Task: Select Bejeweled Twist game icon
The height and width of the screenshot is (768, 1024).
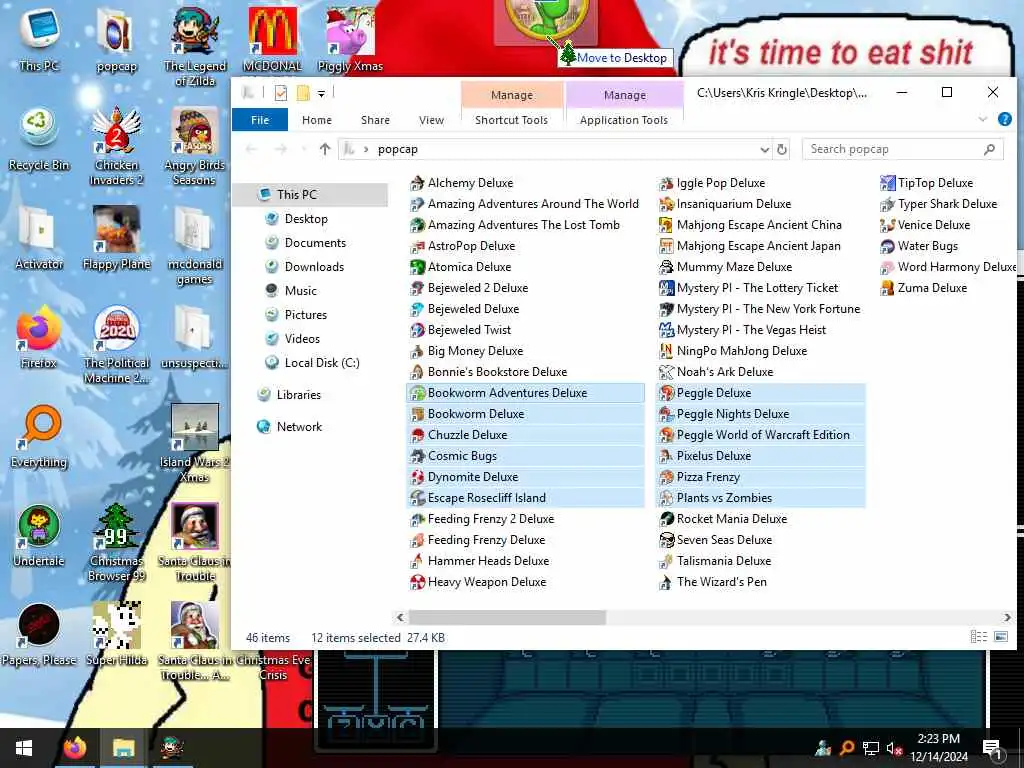Action: point(417,330)
